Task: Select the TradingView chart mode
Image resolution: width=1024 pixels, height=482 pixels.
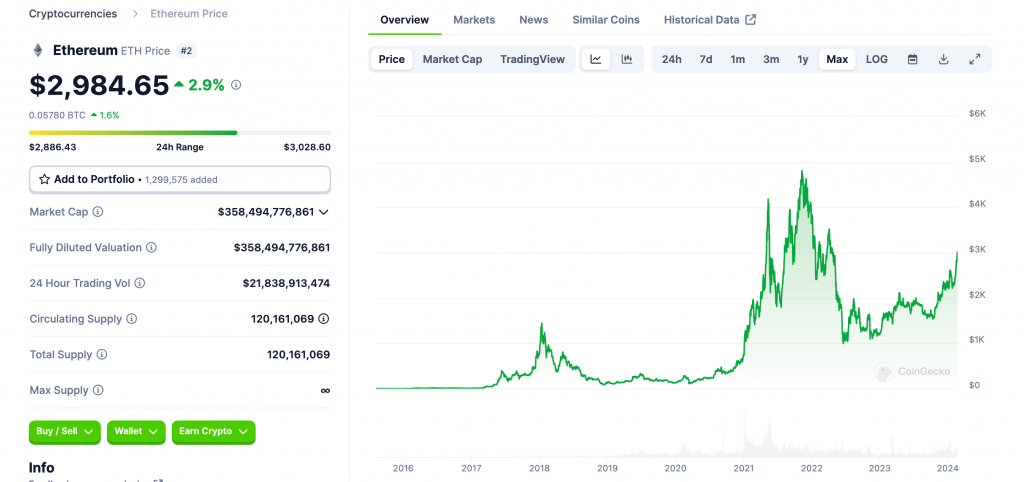Action: point(532,59)
